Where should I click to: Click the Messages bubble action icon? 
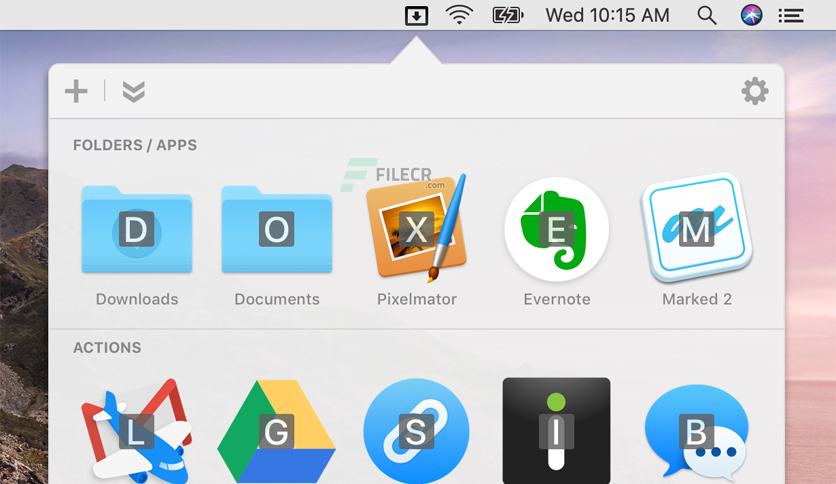(696, 431)
